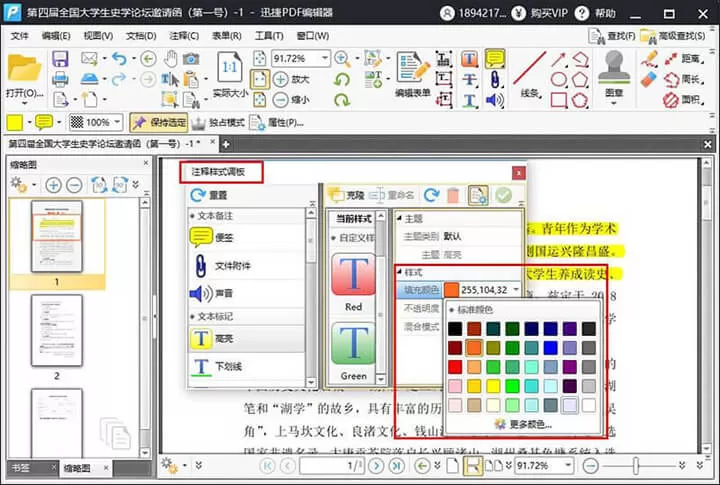Image resolution: width=720 pixels, height=485 pixels.
Task: Click the eraser tool icon
Action: click(x=649, y=79)
